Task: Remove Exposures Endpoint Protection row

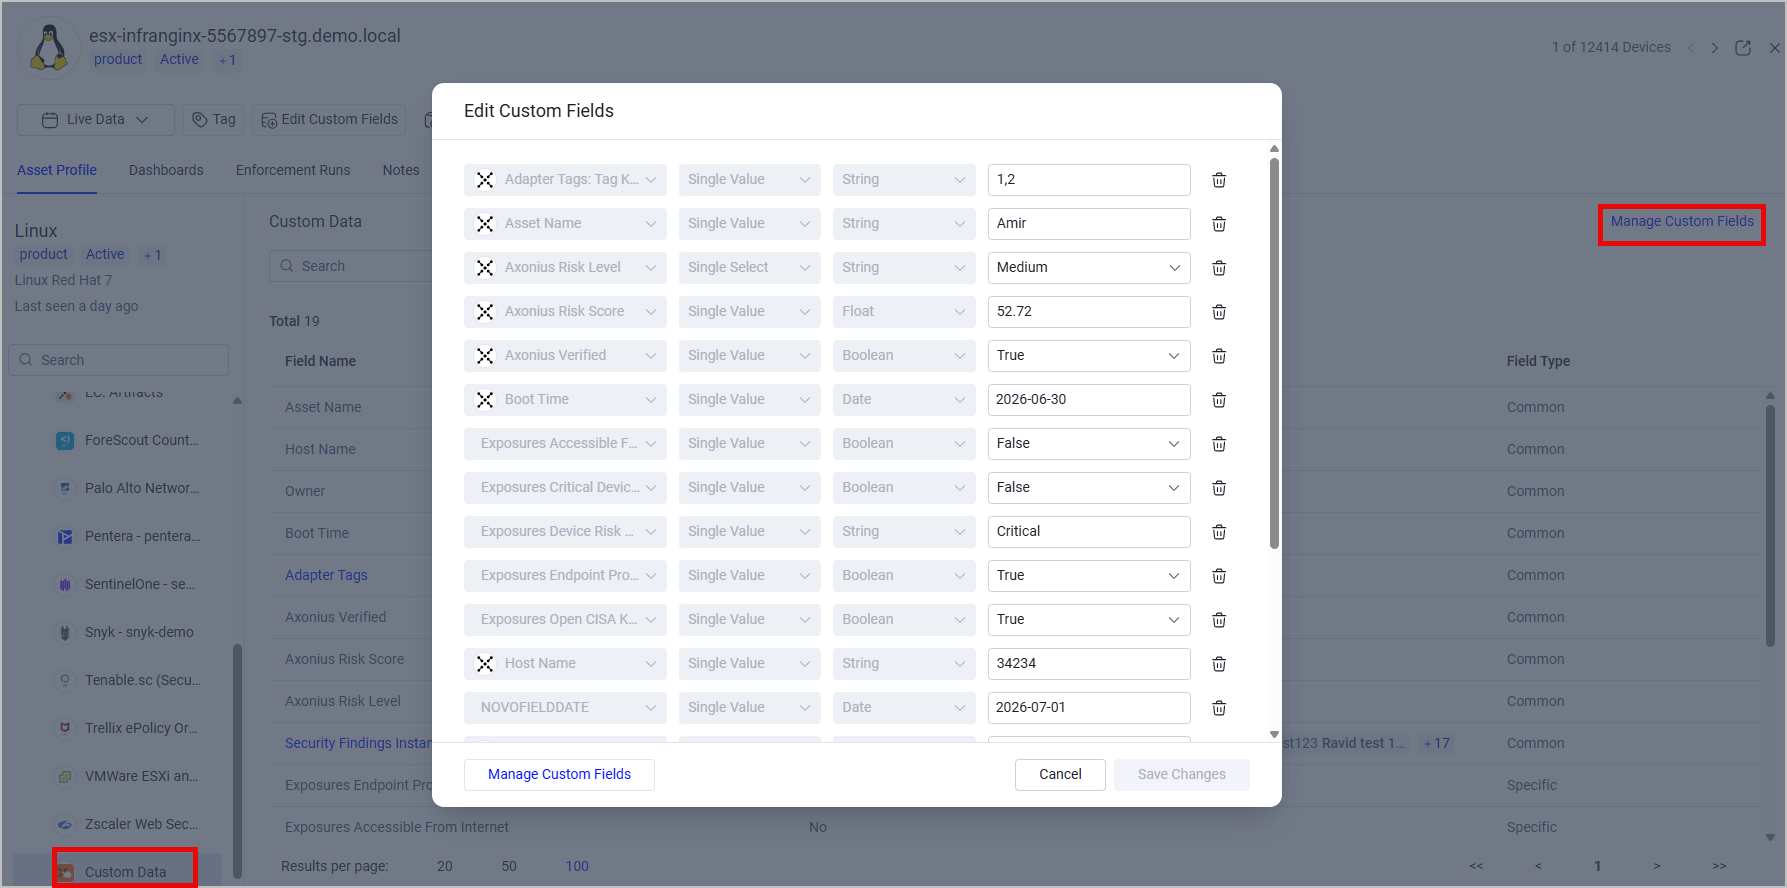Action: coord(1219,576)
